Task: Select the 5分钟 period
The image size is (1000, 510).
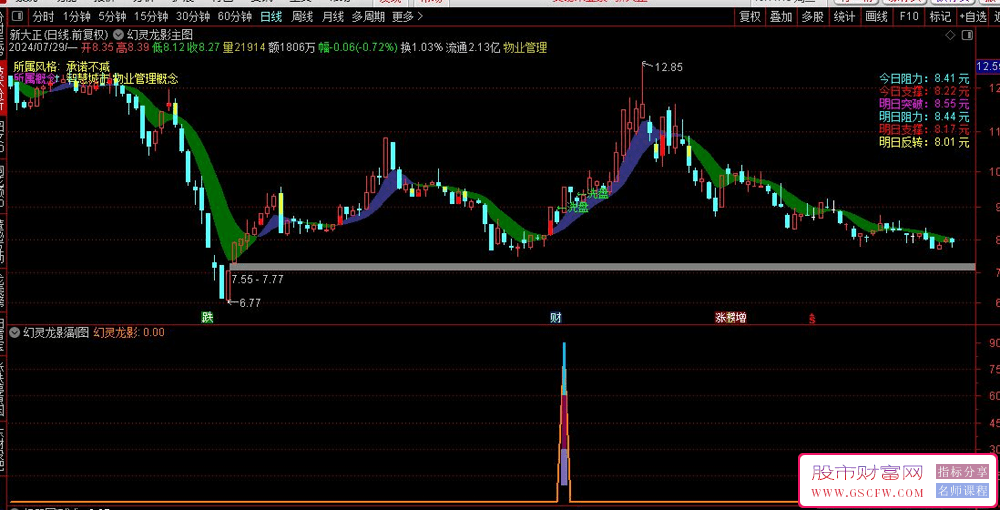Action: (113, 17)
